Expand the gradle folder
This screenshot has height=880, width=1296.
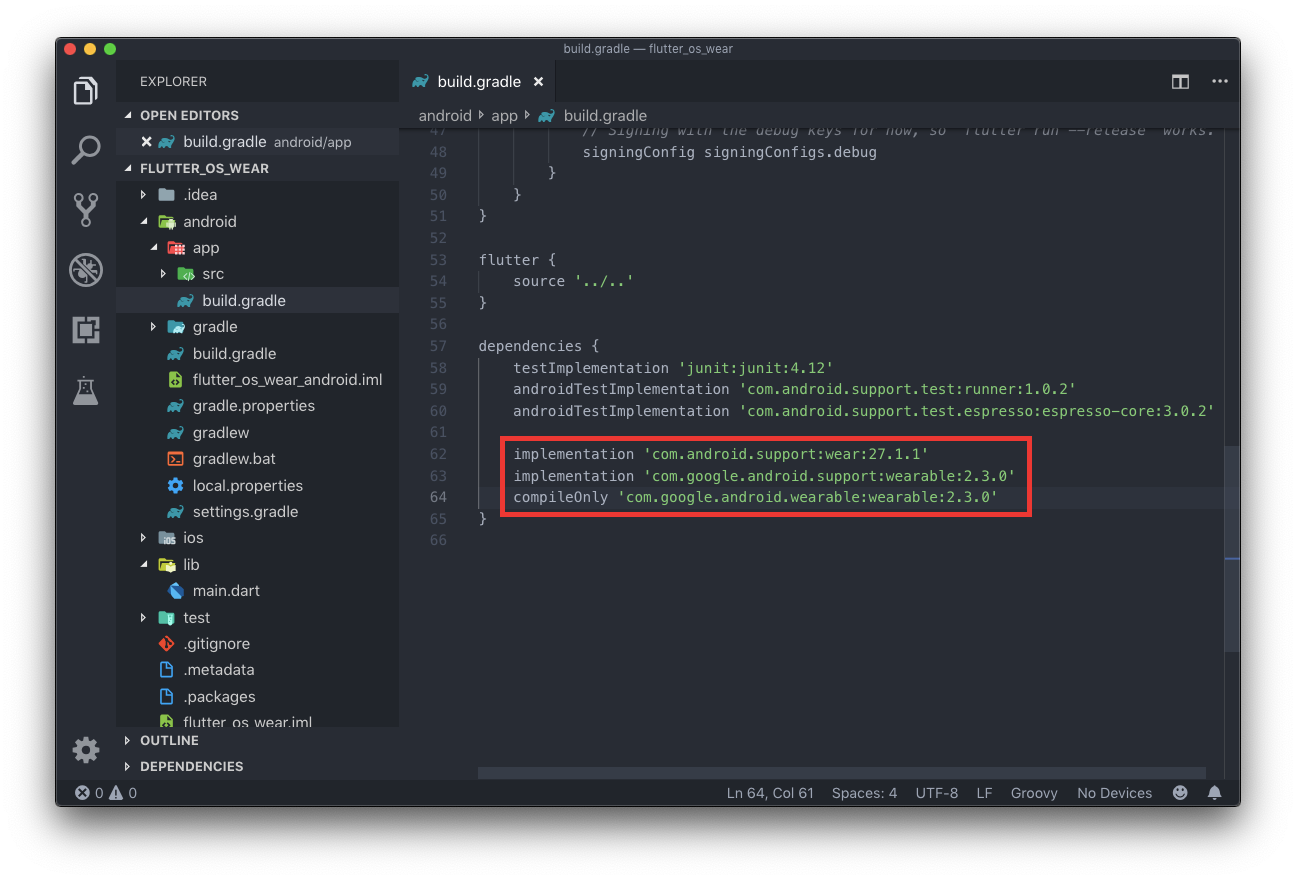click(153, 327)
